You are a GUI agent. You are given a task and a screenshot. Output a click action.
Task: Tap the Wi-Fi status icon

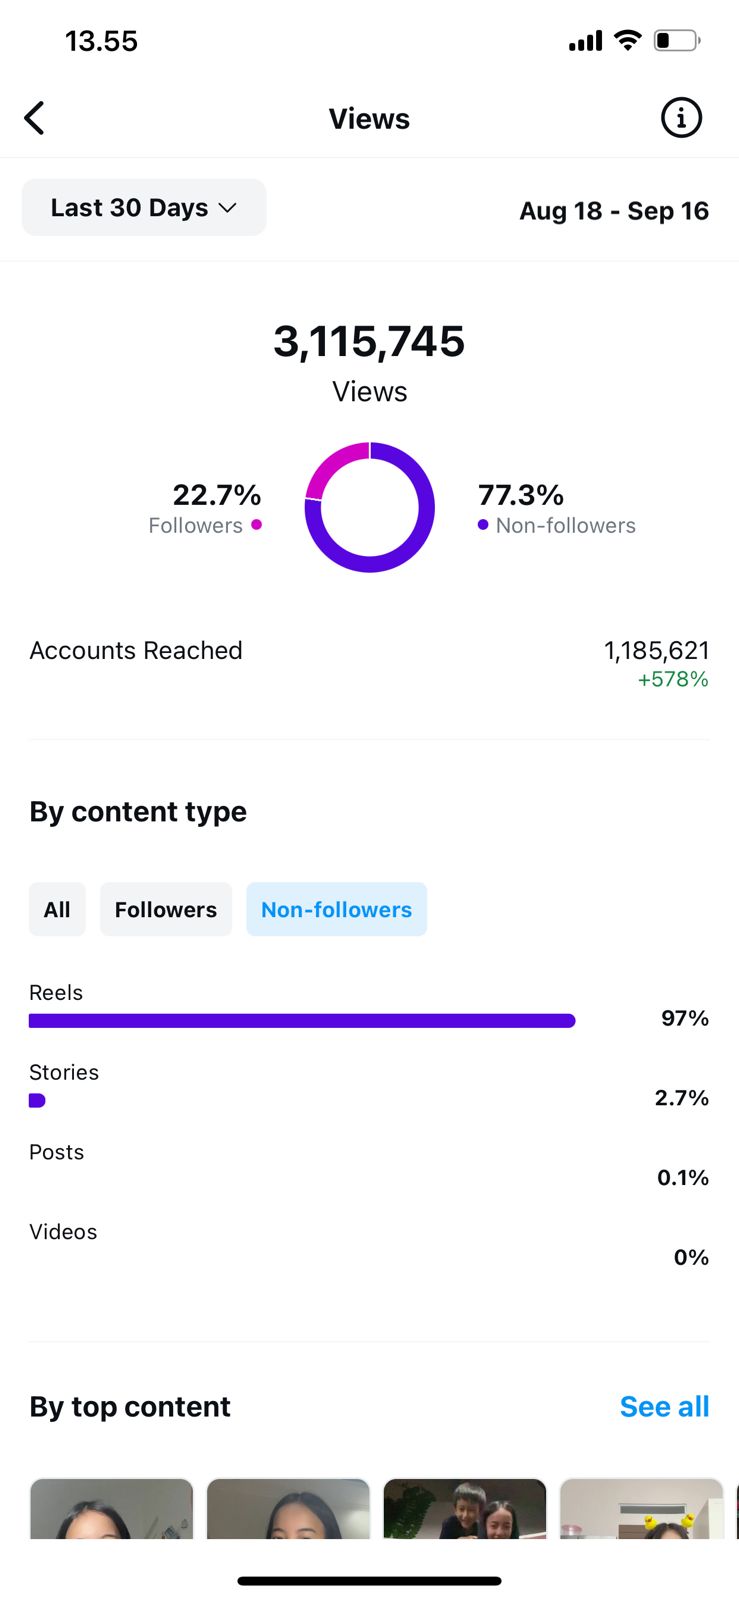point(628,40)
